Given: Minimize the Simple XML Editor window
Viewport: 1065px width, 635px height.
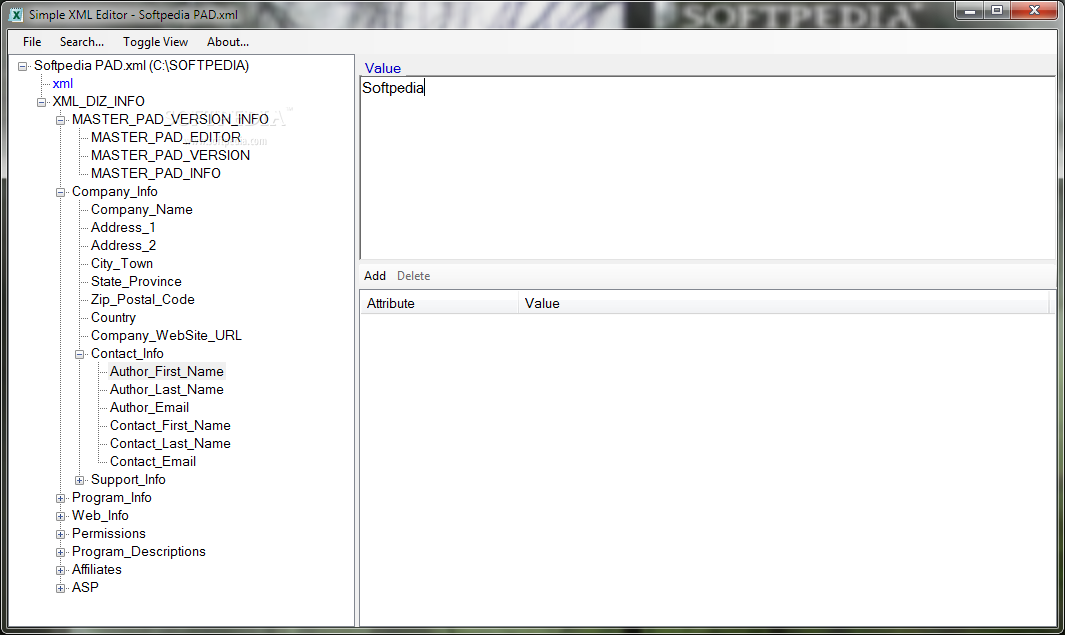Looking at the screenshot, I should 969,11.
